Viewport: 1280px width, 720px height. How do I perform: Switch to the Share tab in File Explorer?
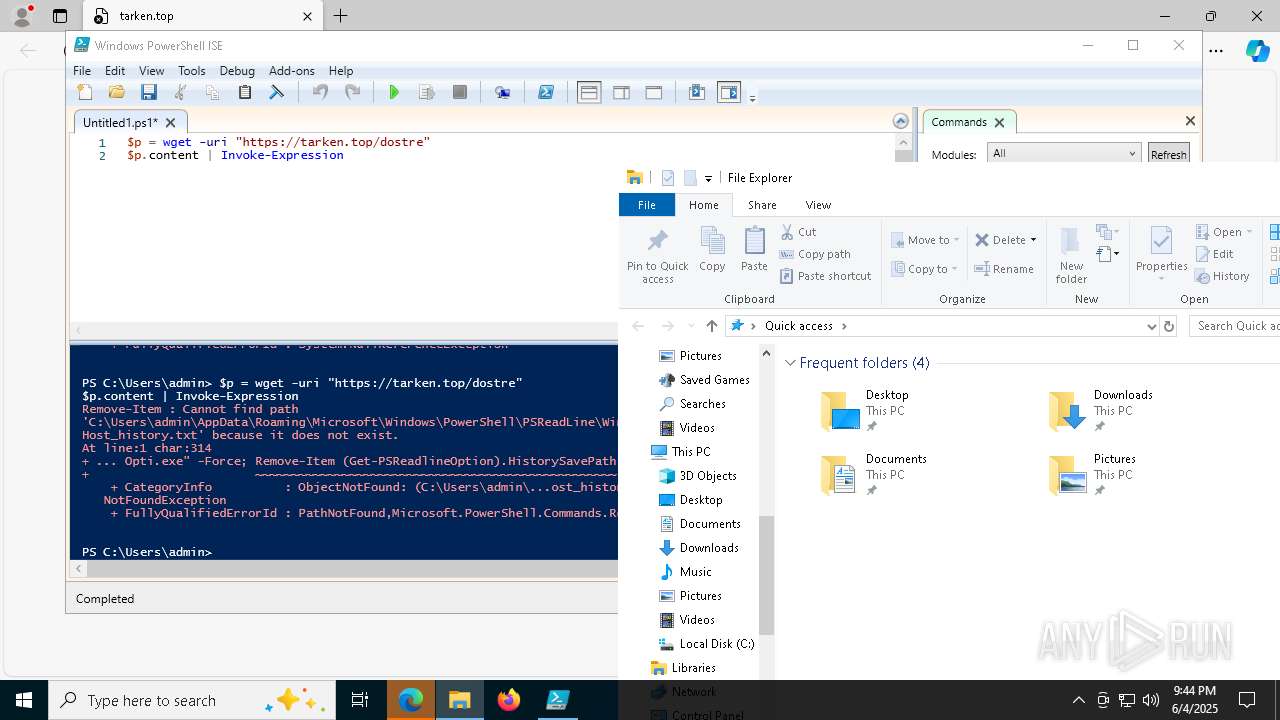tap(762, 205)
